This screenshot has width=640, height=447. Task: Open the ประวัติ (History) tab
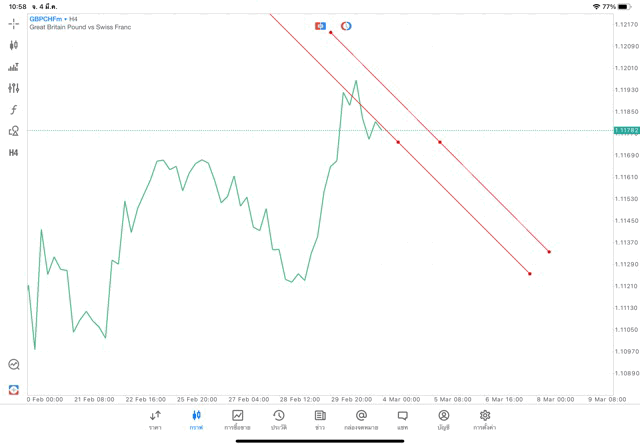tap(278, 419)
